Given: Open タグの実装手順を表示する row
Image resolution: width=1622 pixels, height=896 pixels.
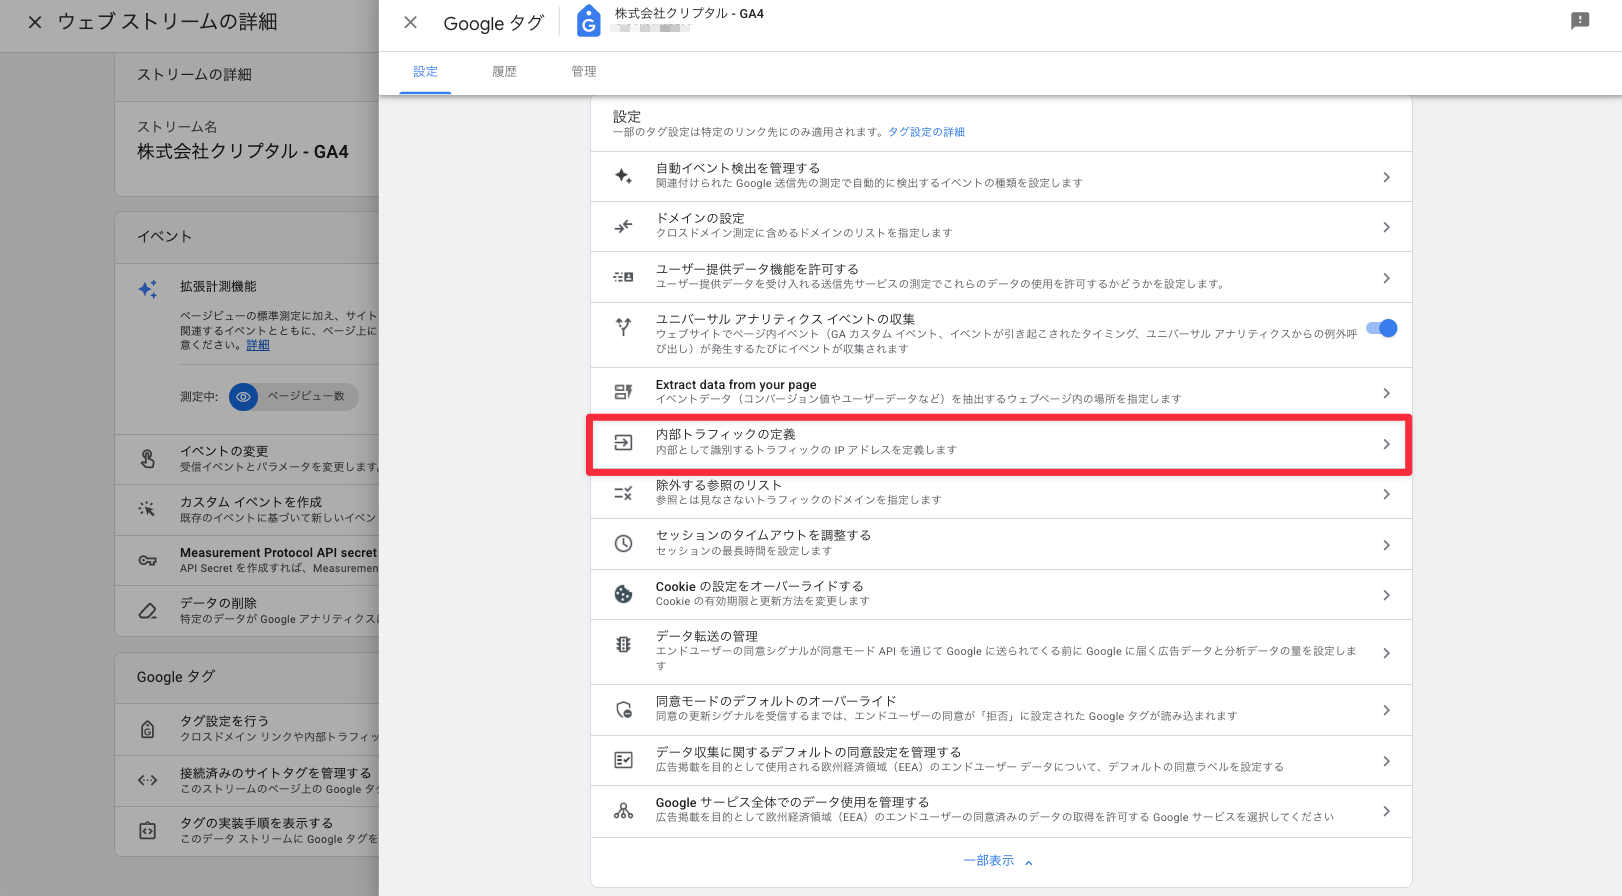Looking at the screenshot, I should [247, 830].
